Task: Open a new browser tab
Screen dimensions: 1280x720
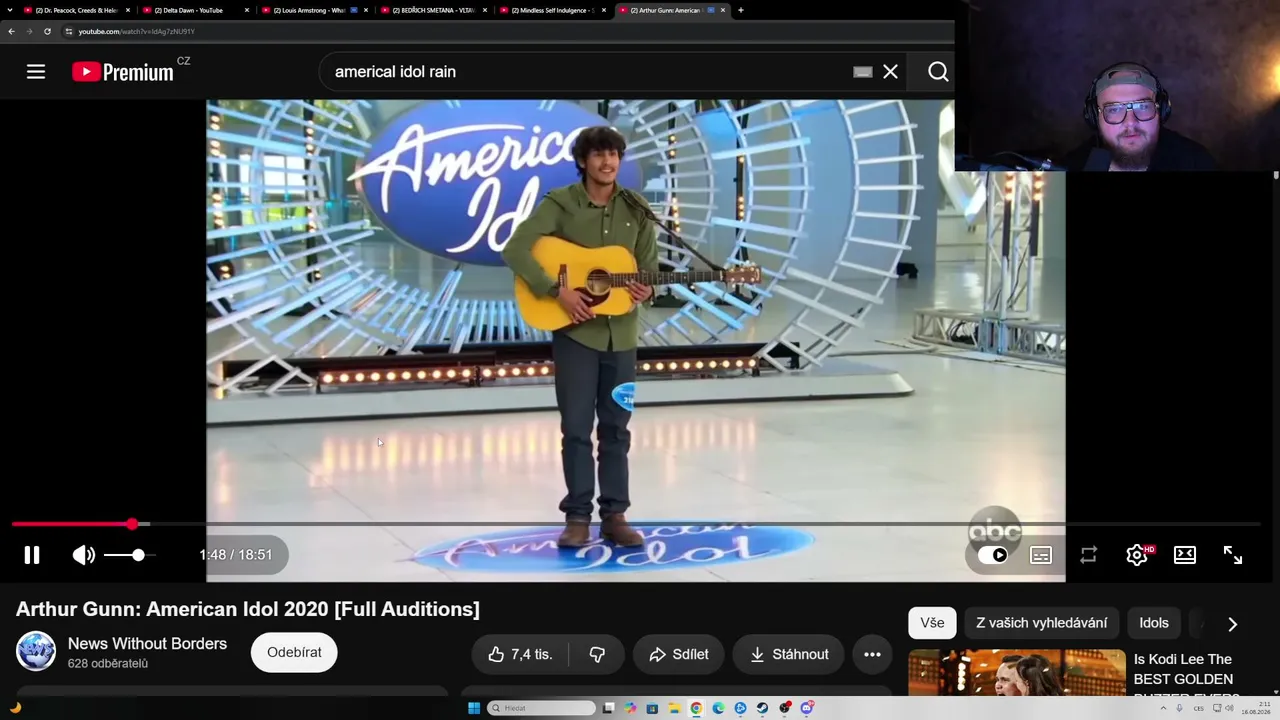Action: click(x=740, y=10)
